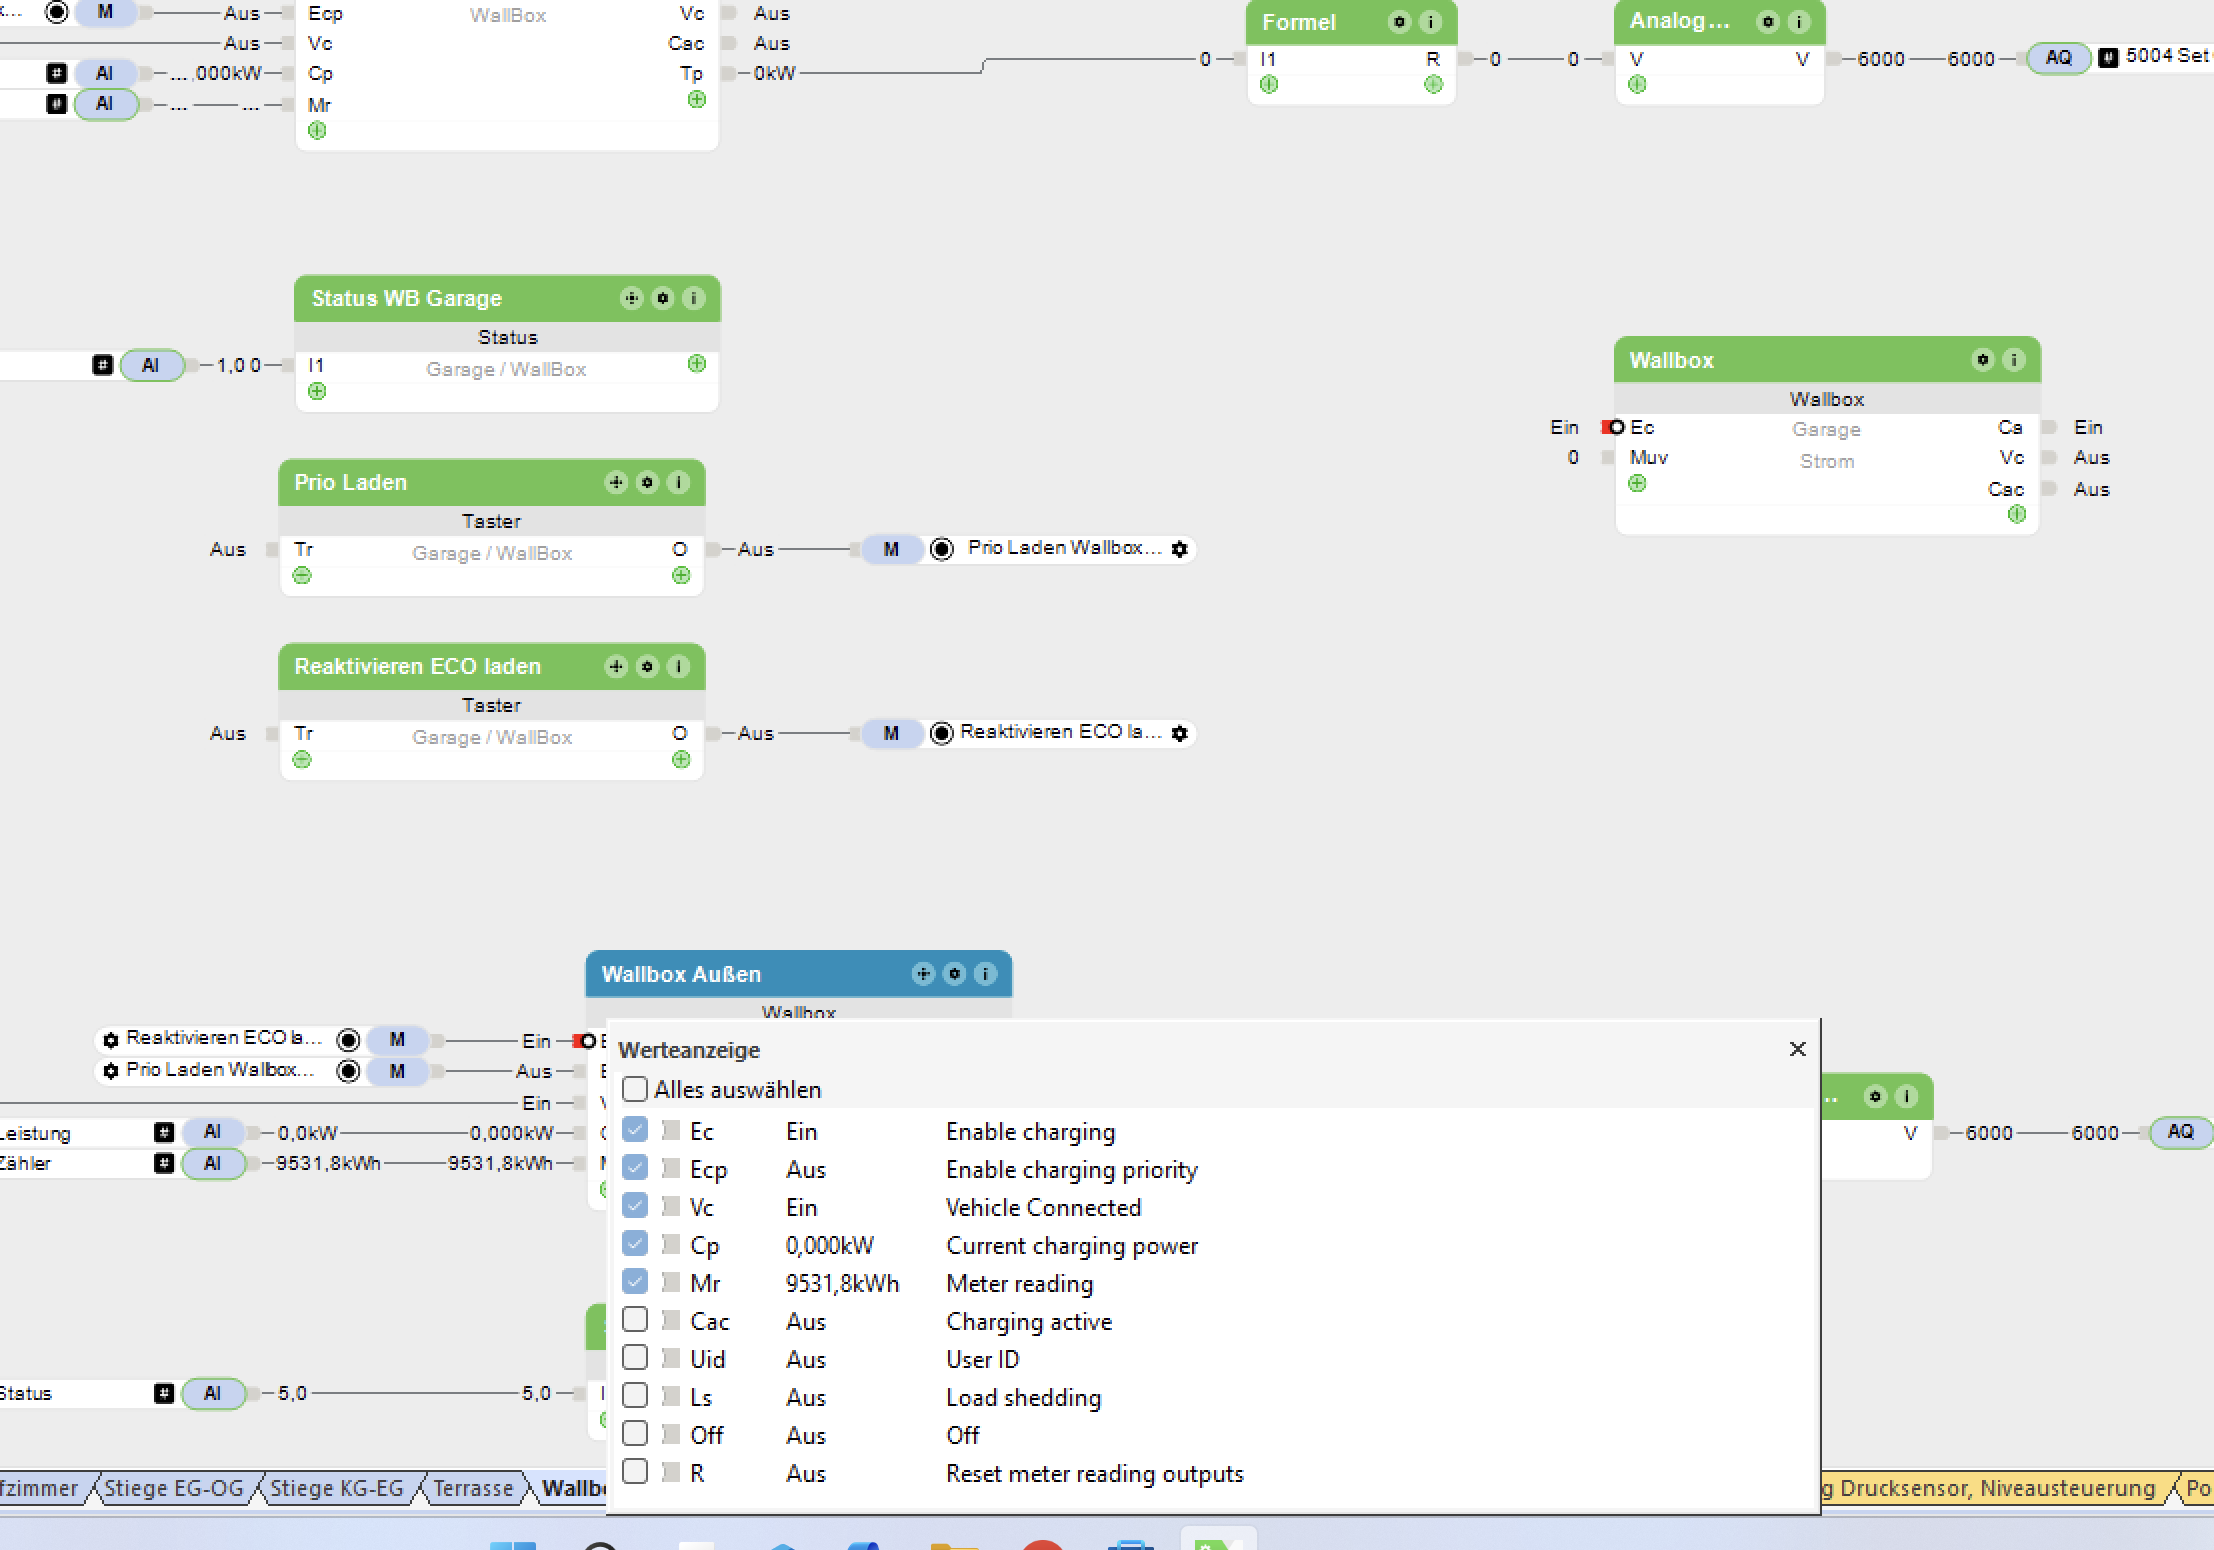2214x1550 pixels.
Task: Collapse inputs with minus on Prio Laden block
Action: coord(302,576)
